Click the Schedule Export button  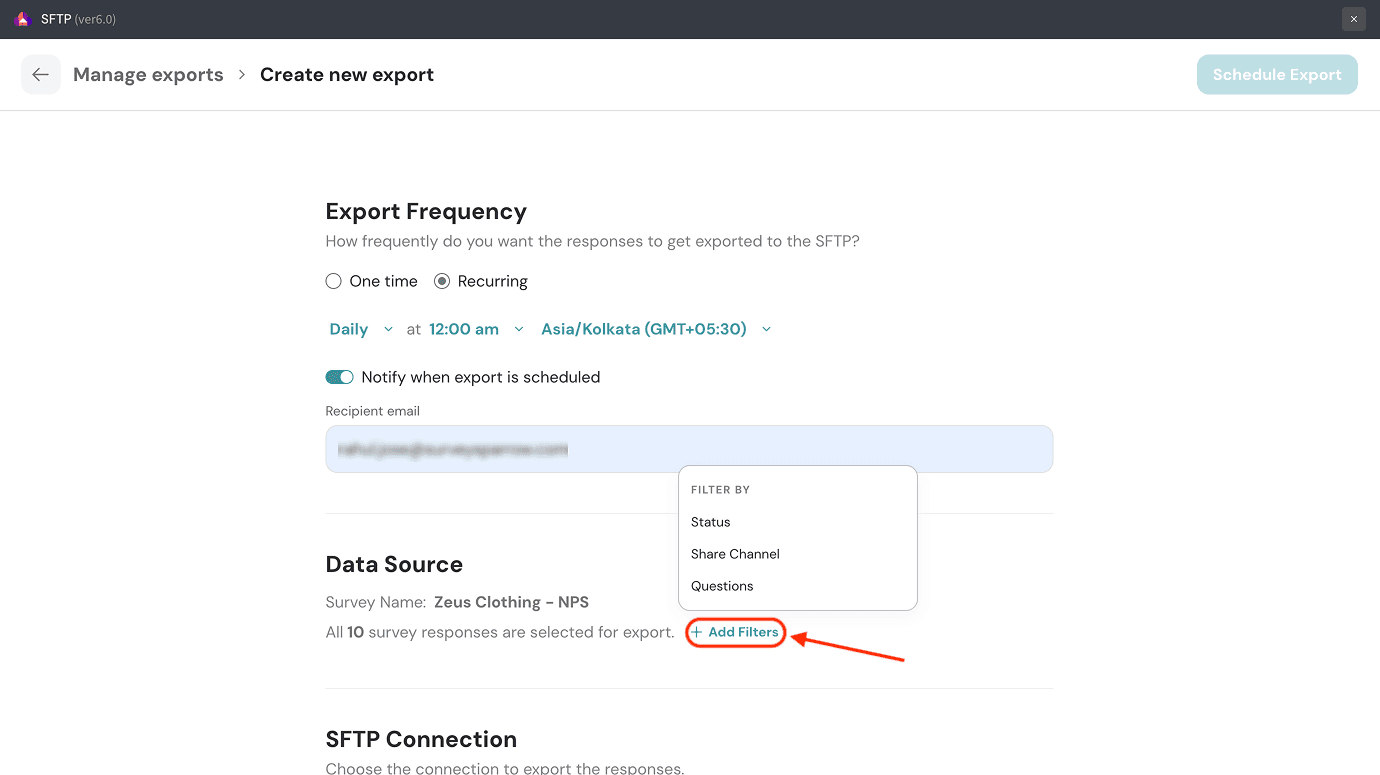point(1277,75)
